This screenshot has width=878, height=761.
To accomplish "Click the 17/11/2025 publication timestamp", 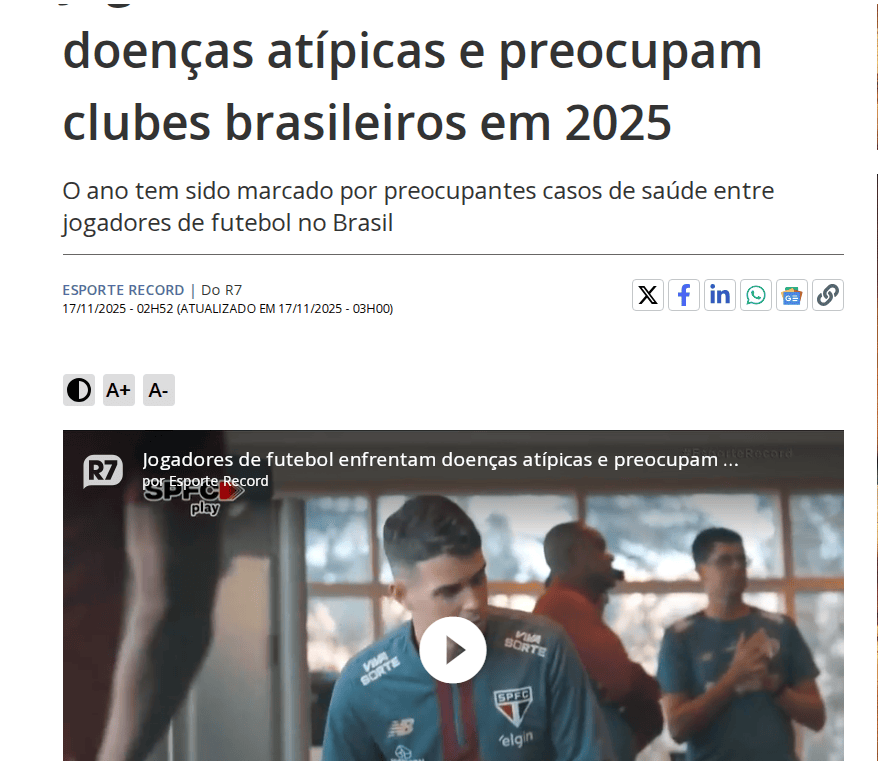I will [227, 309].
